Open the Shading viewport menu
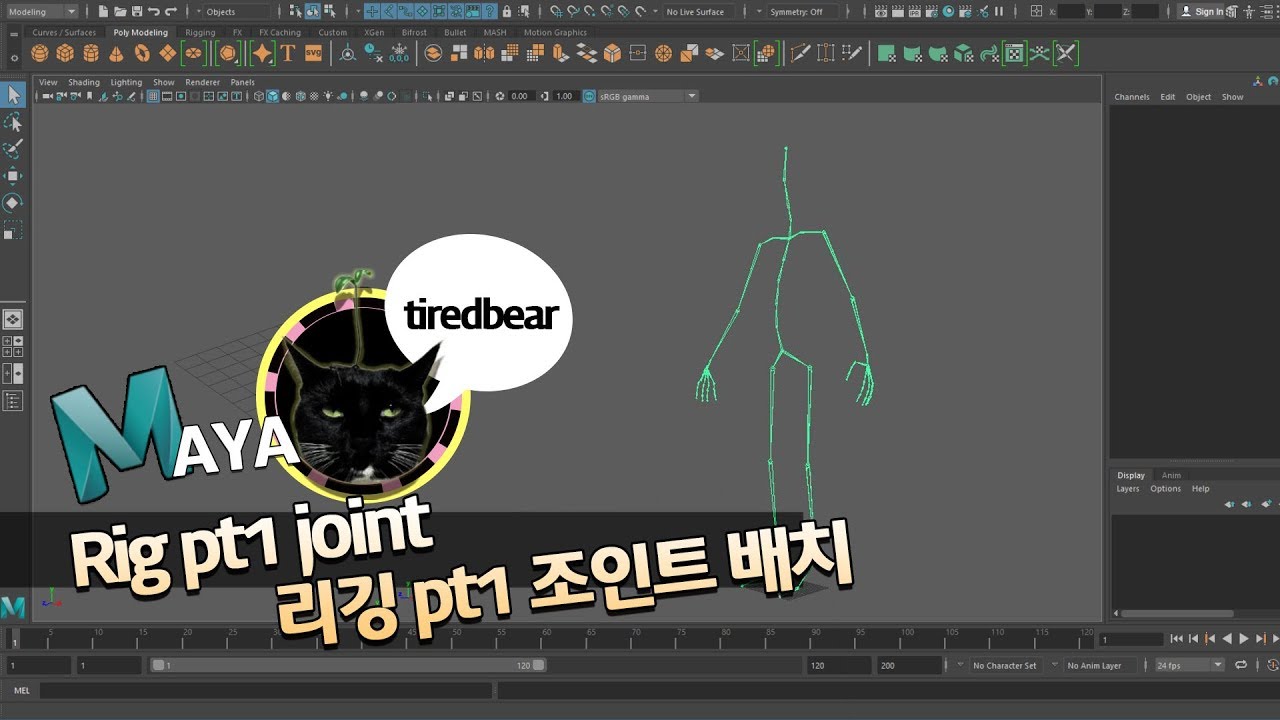This screenshot has width=1280, height=720. (84, 82)
